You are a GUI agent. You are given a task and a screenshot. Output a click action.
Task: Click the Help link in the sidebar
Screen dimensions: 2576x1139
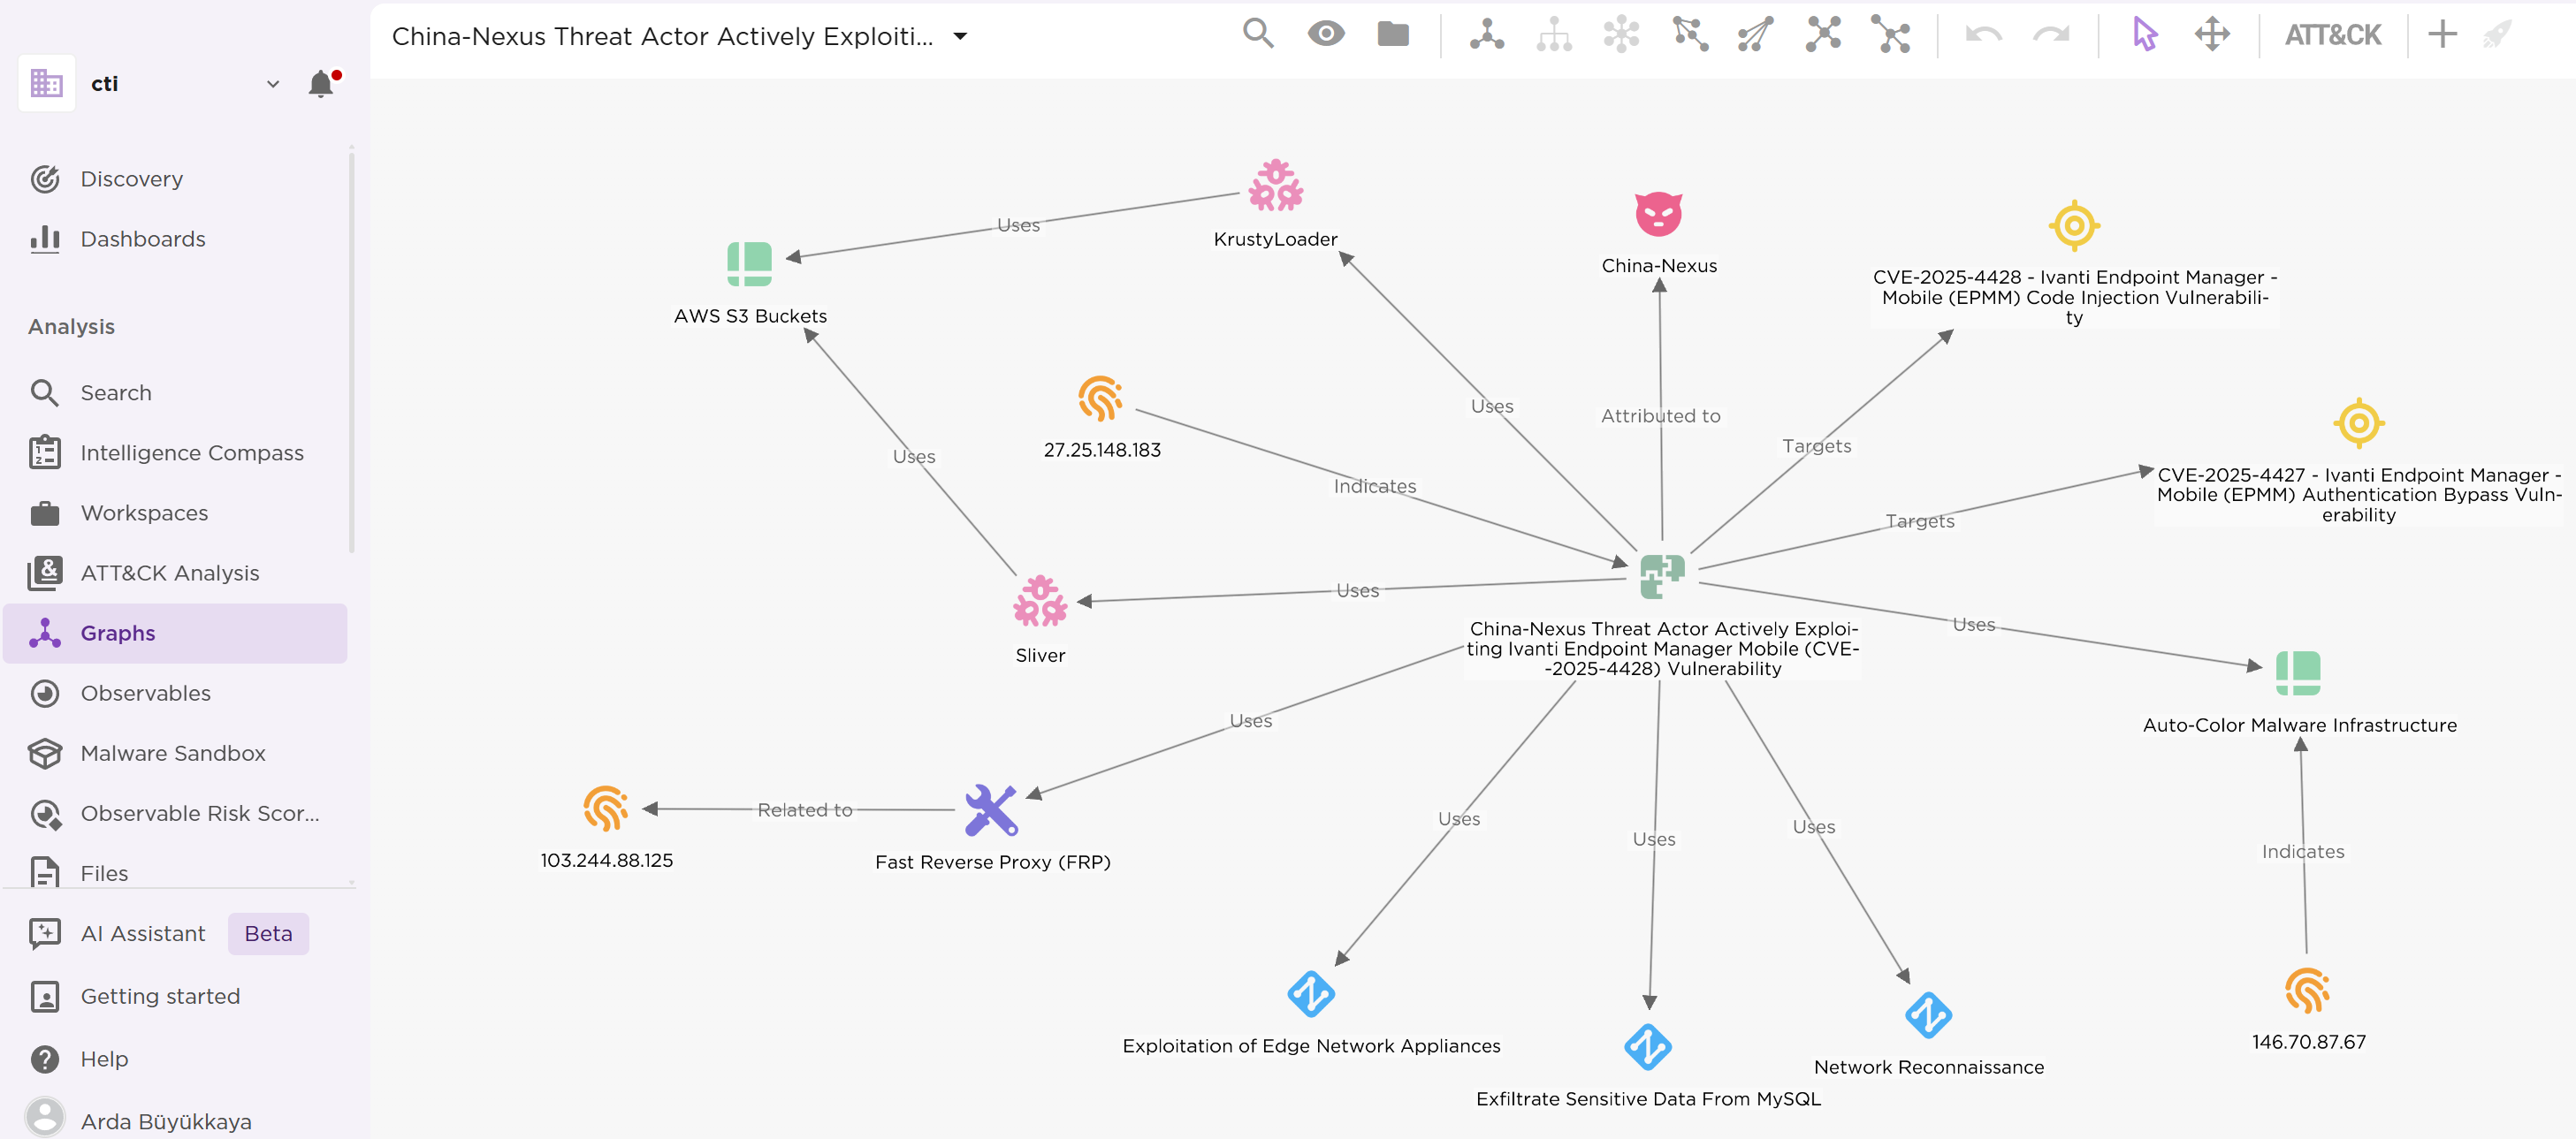click(103, 1058)
